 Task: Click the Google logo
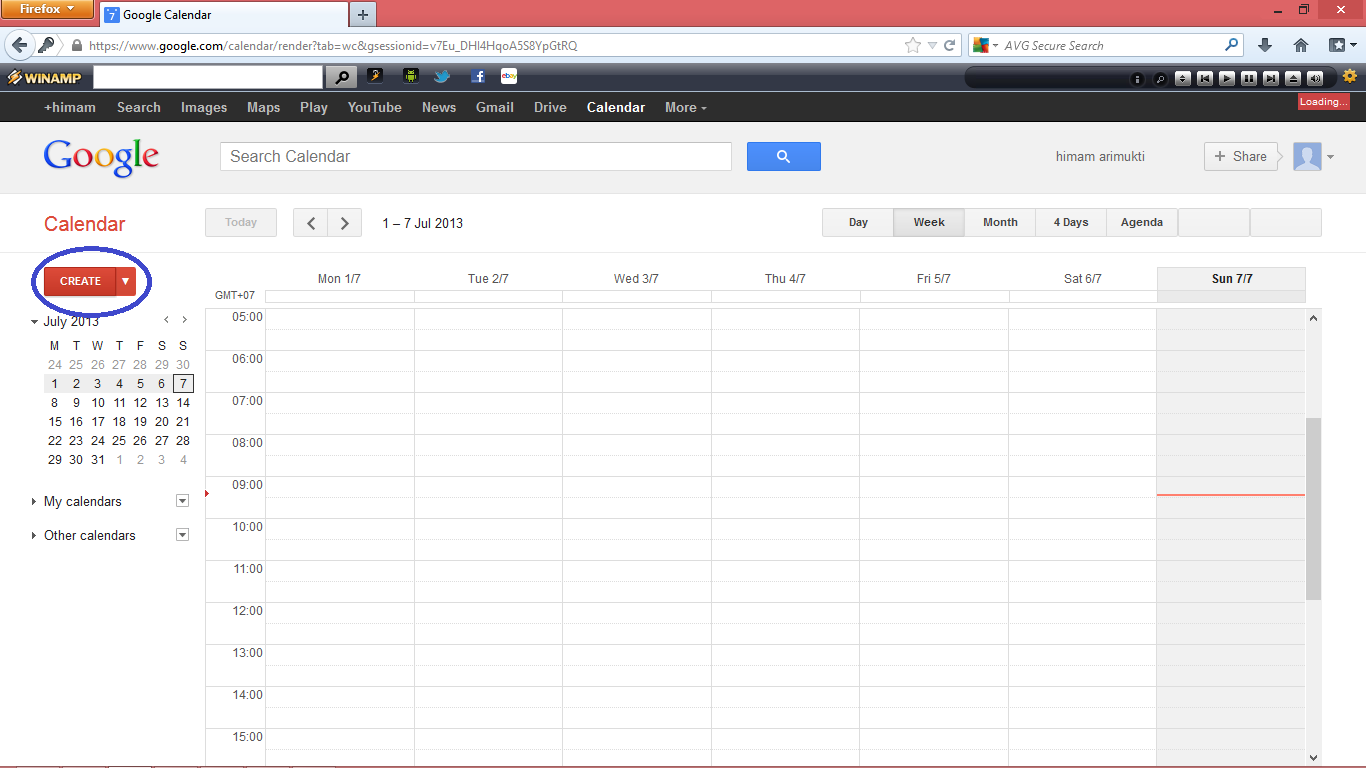point(101,156)
